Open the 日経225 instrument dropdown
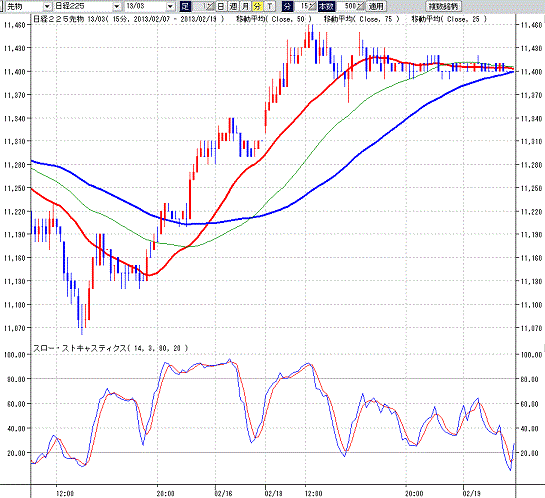This screenshot has height=498, width=545. pyautogui.click(x=88, y=6)
